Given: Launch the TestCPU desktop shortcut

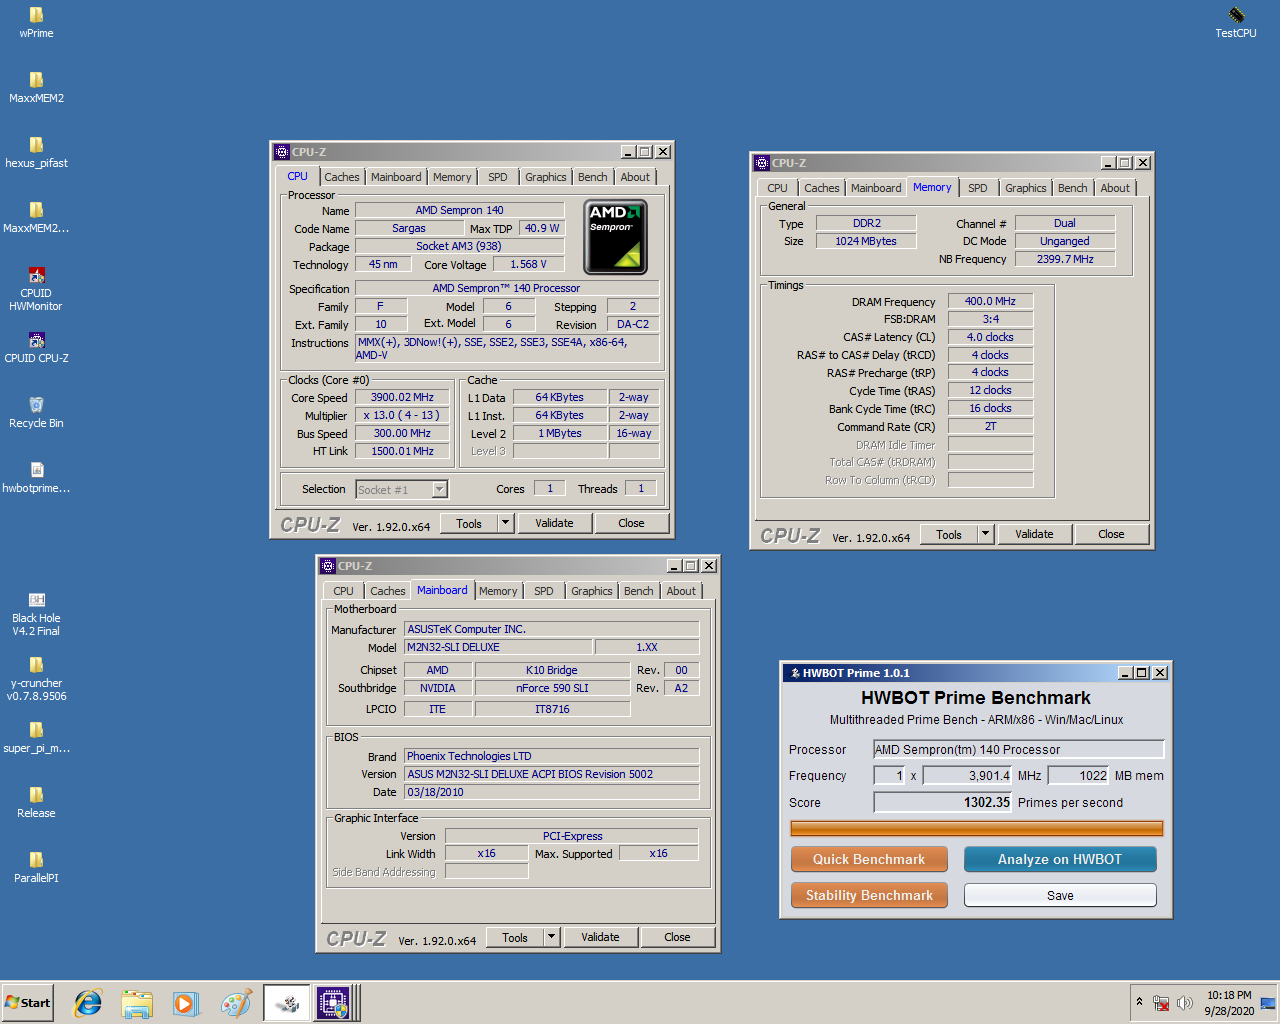Looking at the screenshot, I should [x=1236, y=22].
